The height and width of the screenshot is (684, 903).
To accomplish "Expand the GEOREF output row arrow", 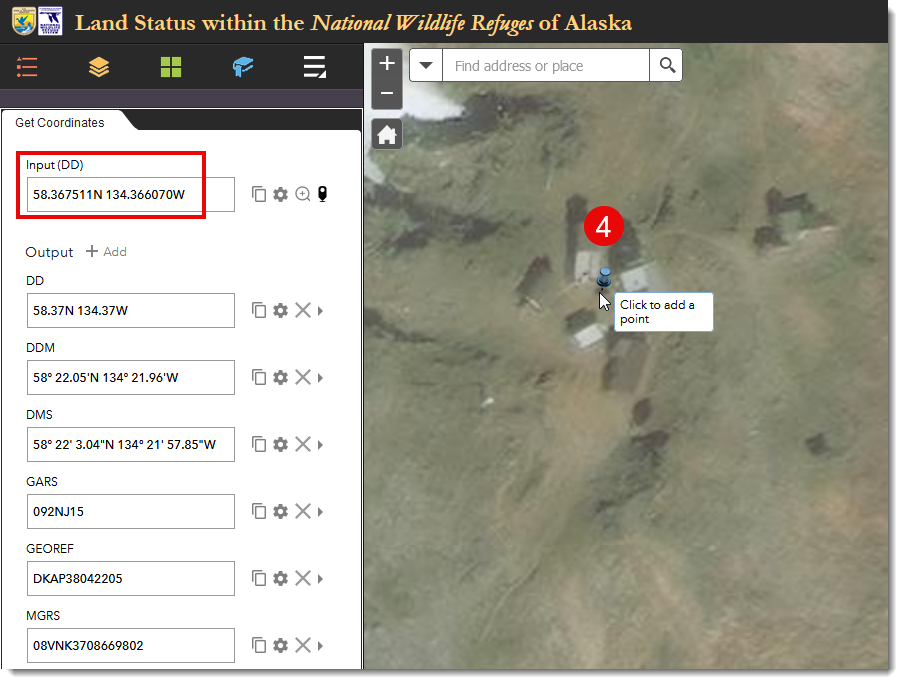I will (321, 578).
